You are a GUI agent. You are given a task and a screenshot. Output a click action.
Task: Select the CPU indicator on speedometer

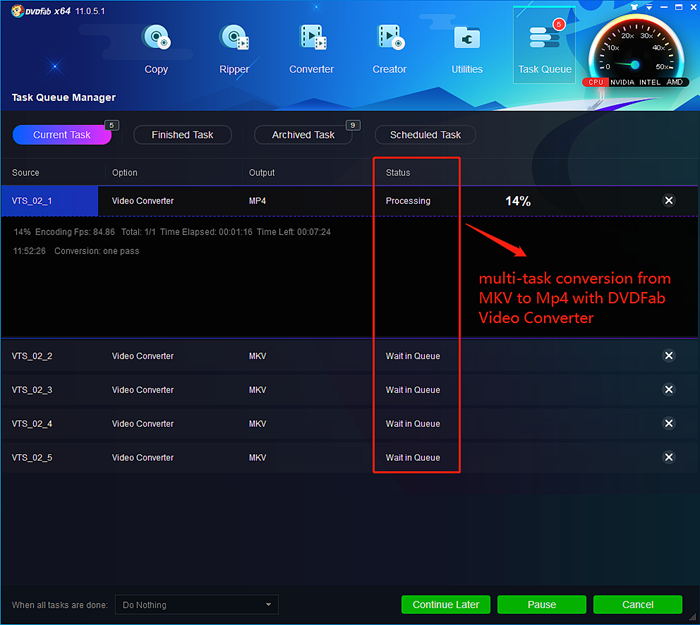click(x=596, y=82)
